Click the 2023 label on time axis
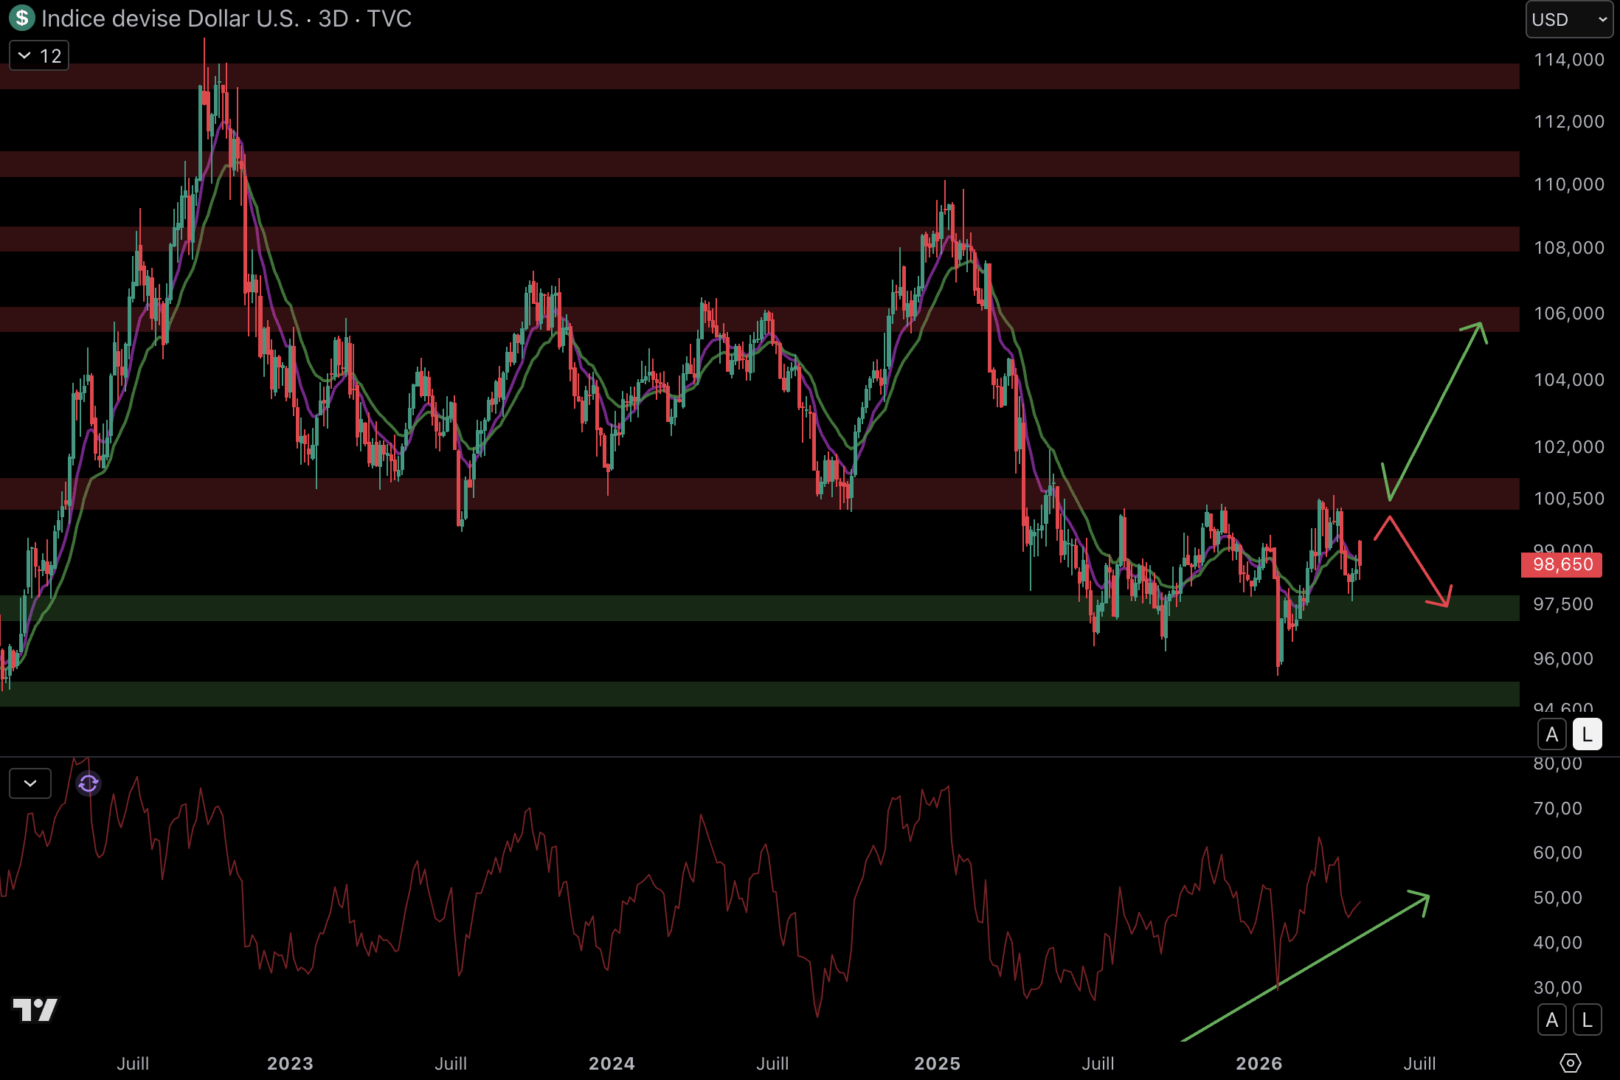 coord(289,1063)
